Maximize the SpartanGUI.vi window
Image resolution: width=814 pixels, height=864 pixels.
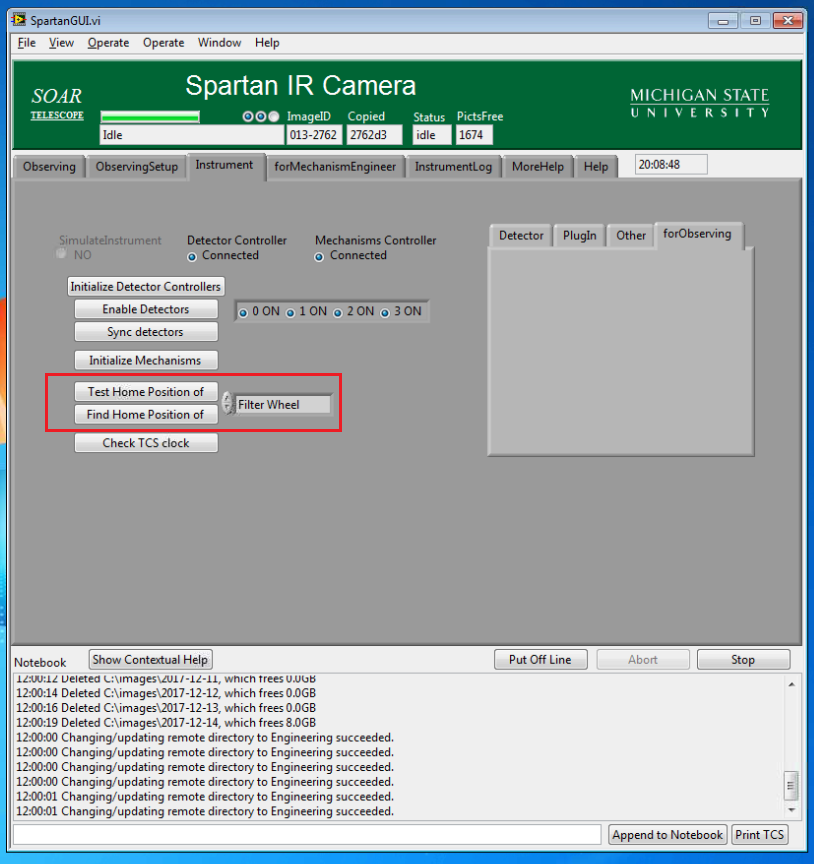click(x=755, y=21)
